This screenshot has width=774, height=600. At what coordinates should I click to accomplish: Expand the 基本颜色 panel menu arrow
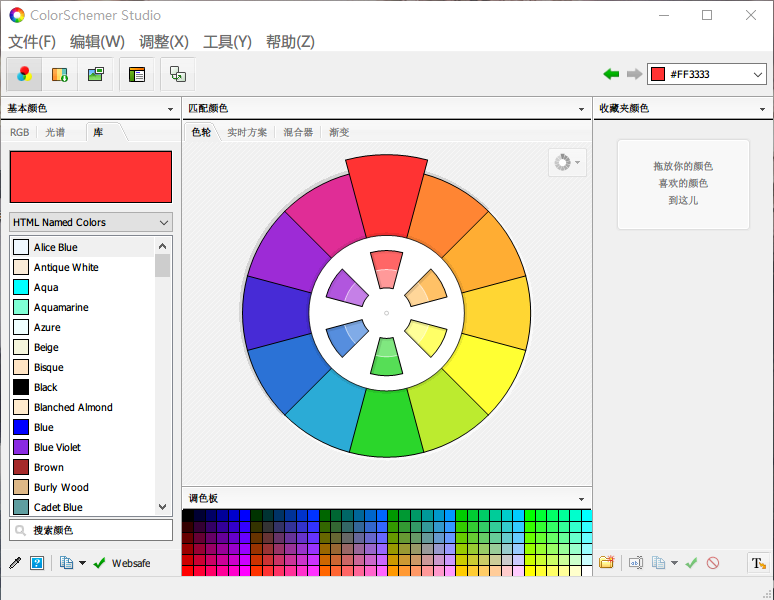point(170,109)
